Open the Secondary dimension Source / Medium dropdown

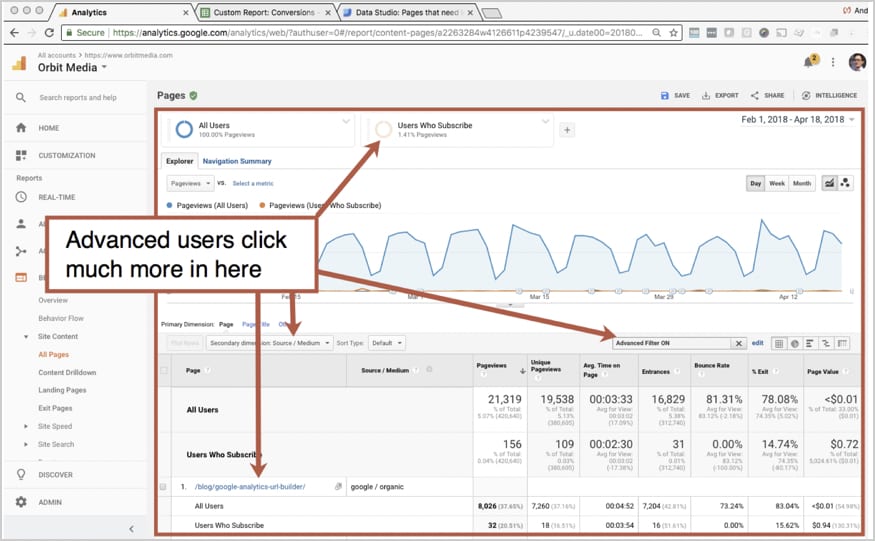click(269, 343)
